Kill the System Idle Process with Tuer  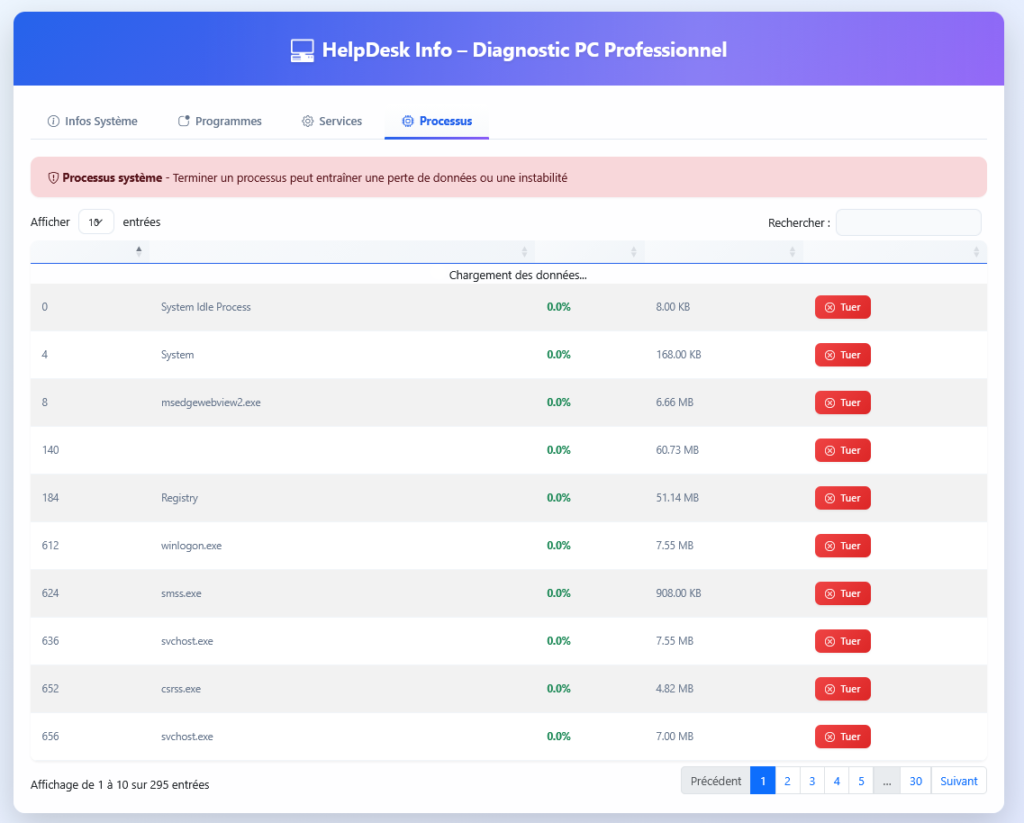(x=843, y=307)
